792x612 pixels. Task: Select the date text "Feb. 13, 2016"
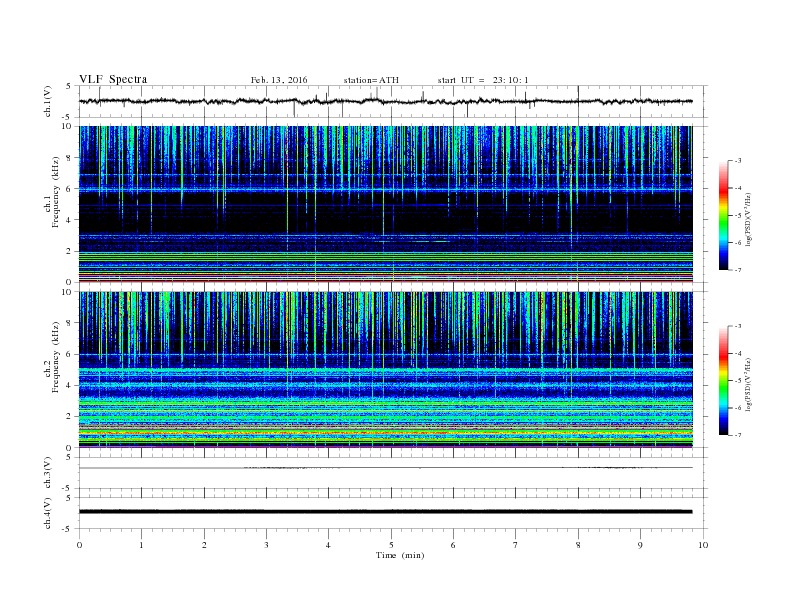(x=279, y=80)
